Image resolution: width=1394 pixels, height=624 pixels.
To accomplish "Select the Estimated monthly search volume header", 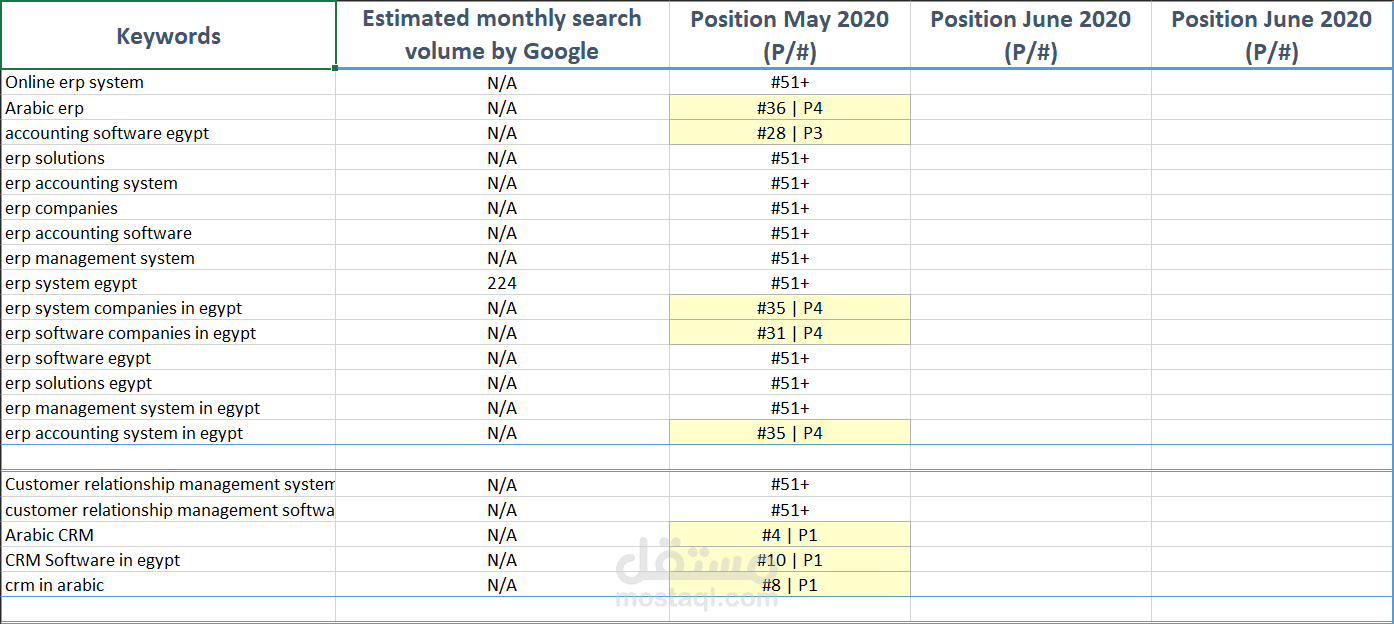I will 502,35.
